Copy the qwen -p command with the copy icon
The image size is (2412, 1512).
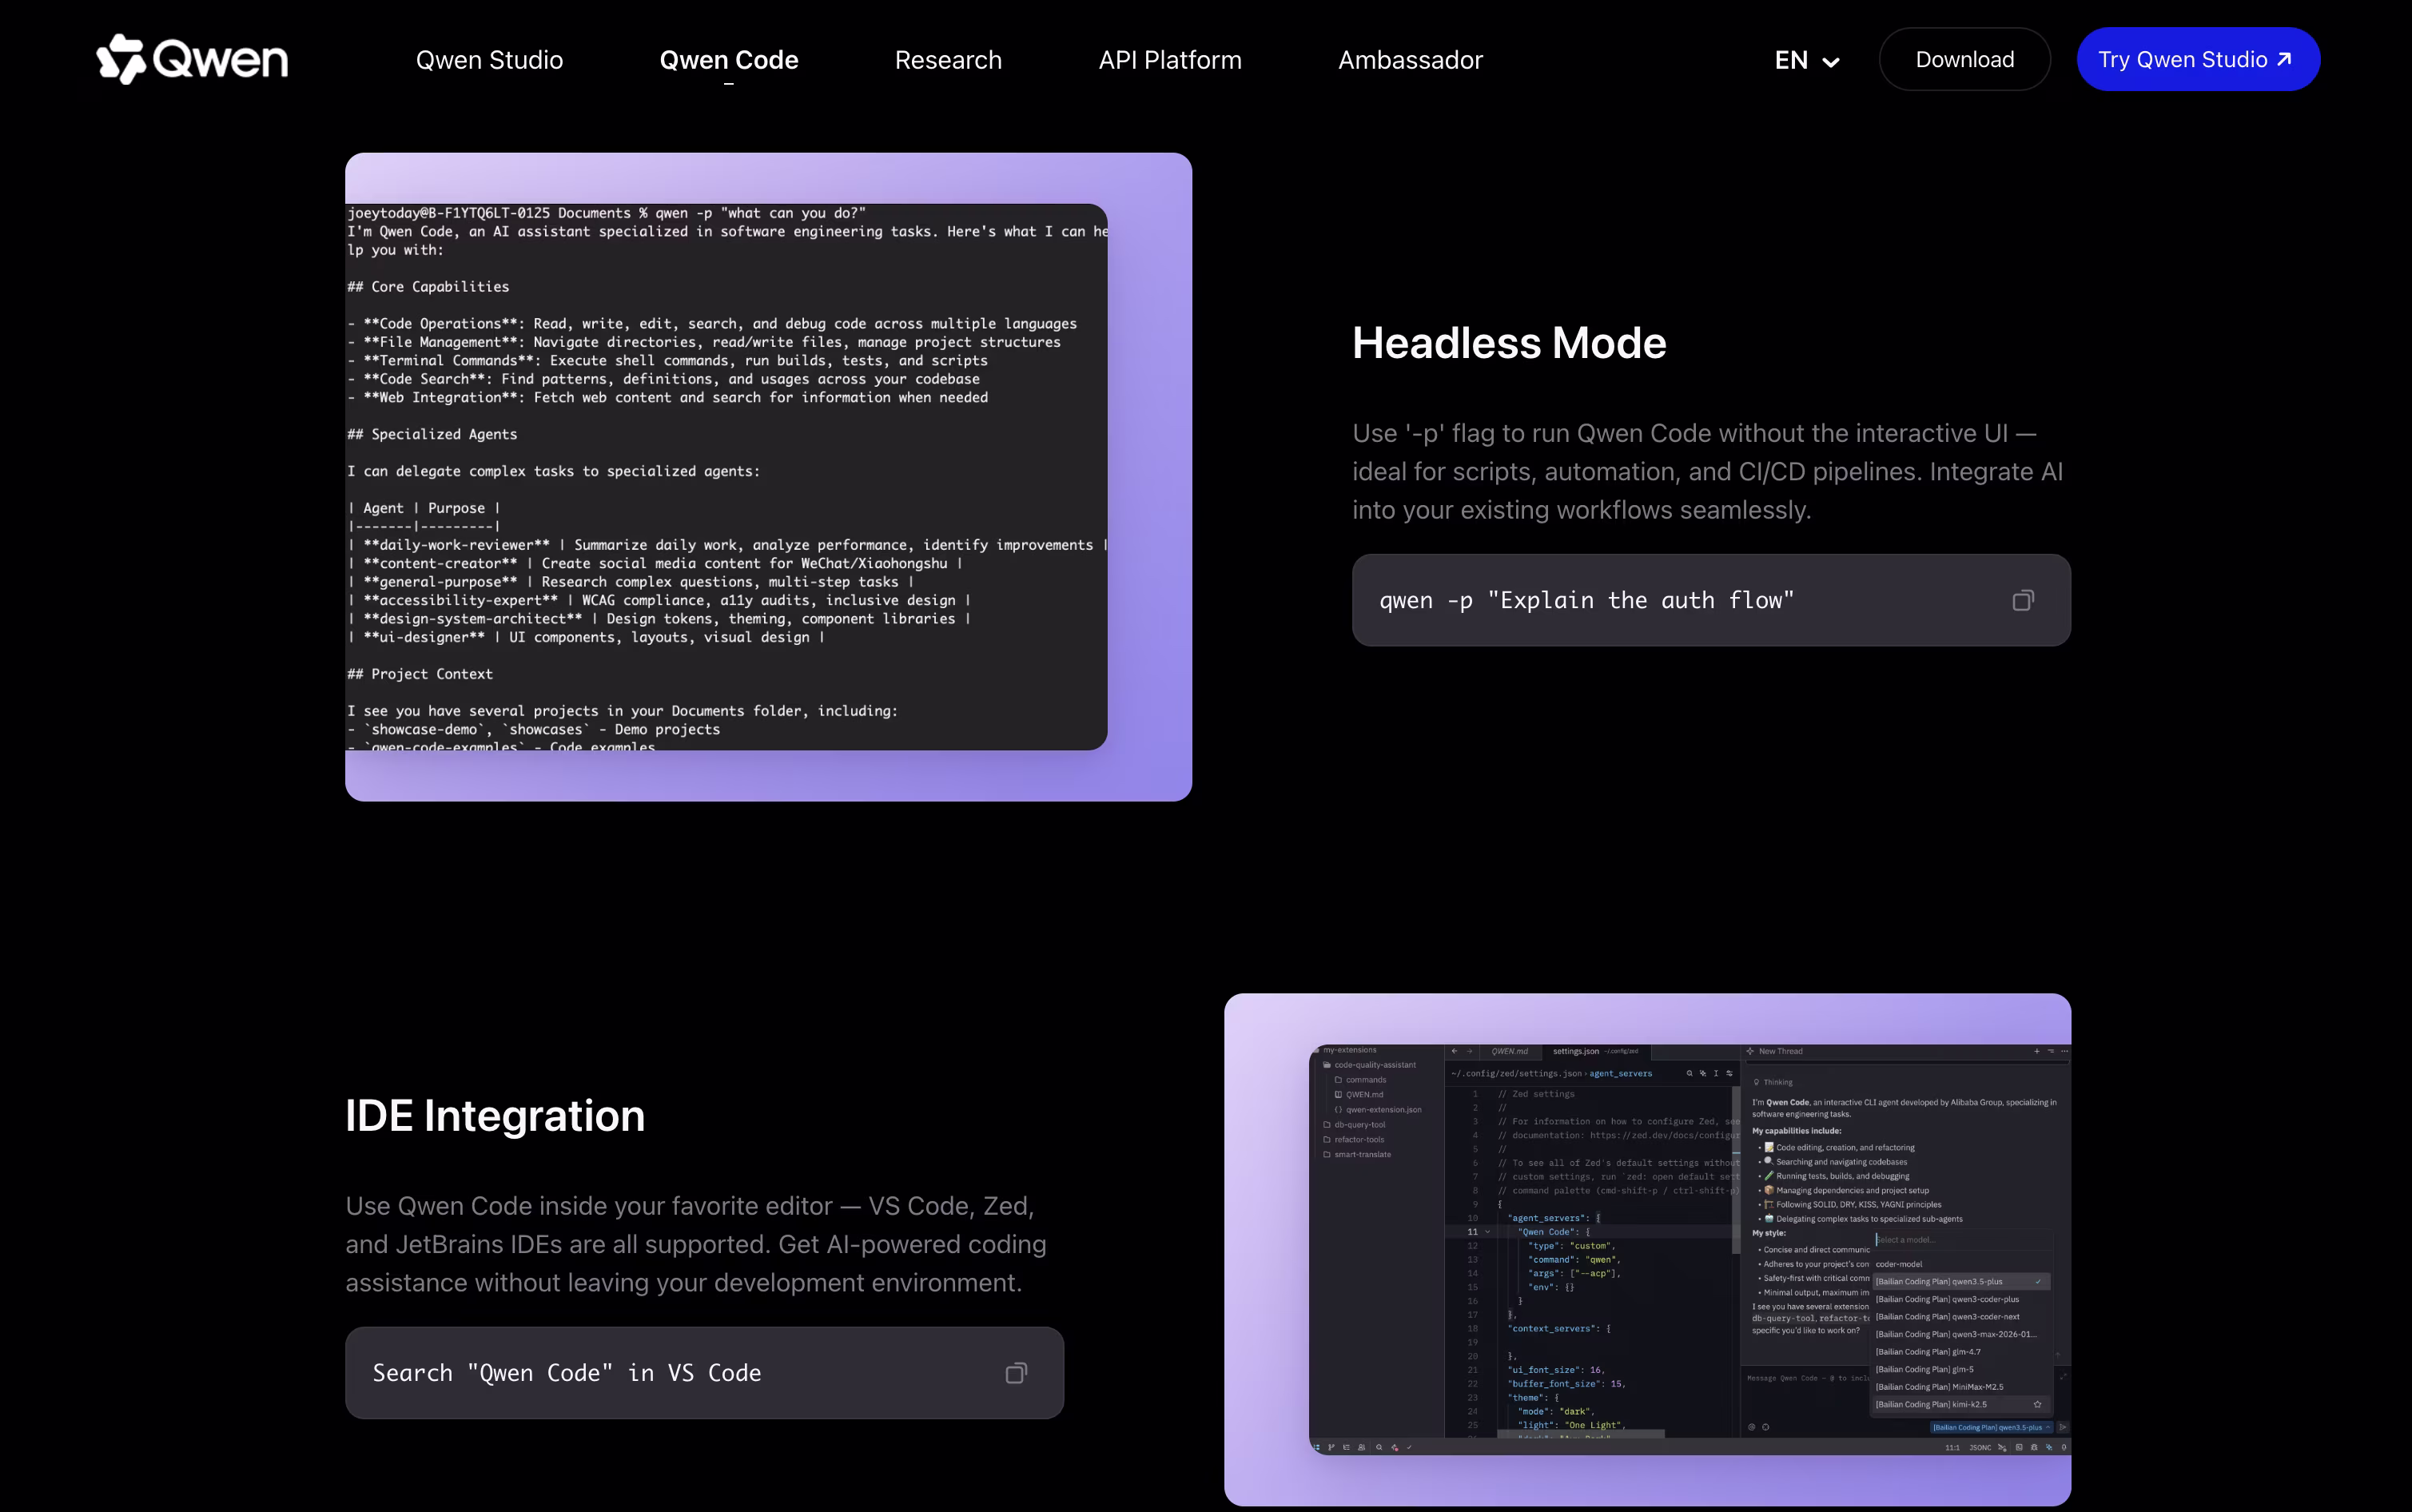tap(2022, 600)
